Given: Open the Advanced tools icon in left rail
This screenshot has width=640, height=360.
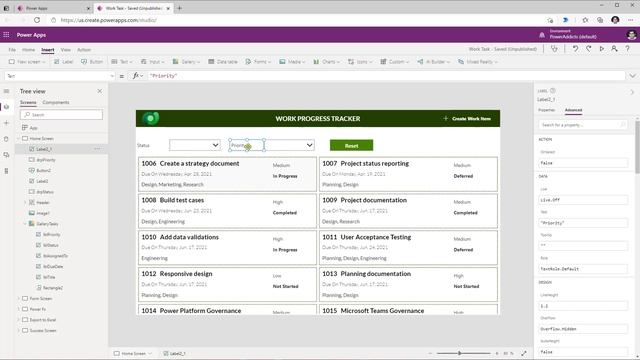Looking at the screenshot, I should tap(6, 171).
